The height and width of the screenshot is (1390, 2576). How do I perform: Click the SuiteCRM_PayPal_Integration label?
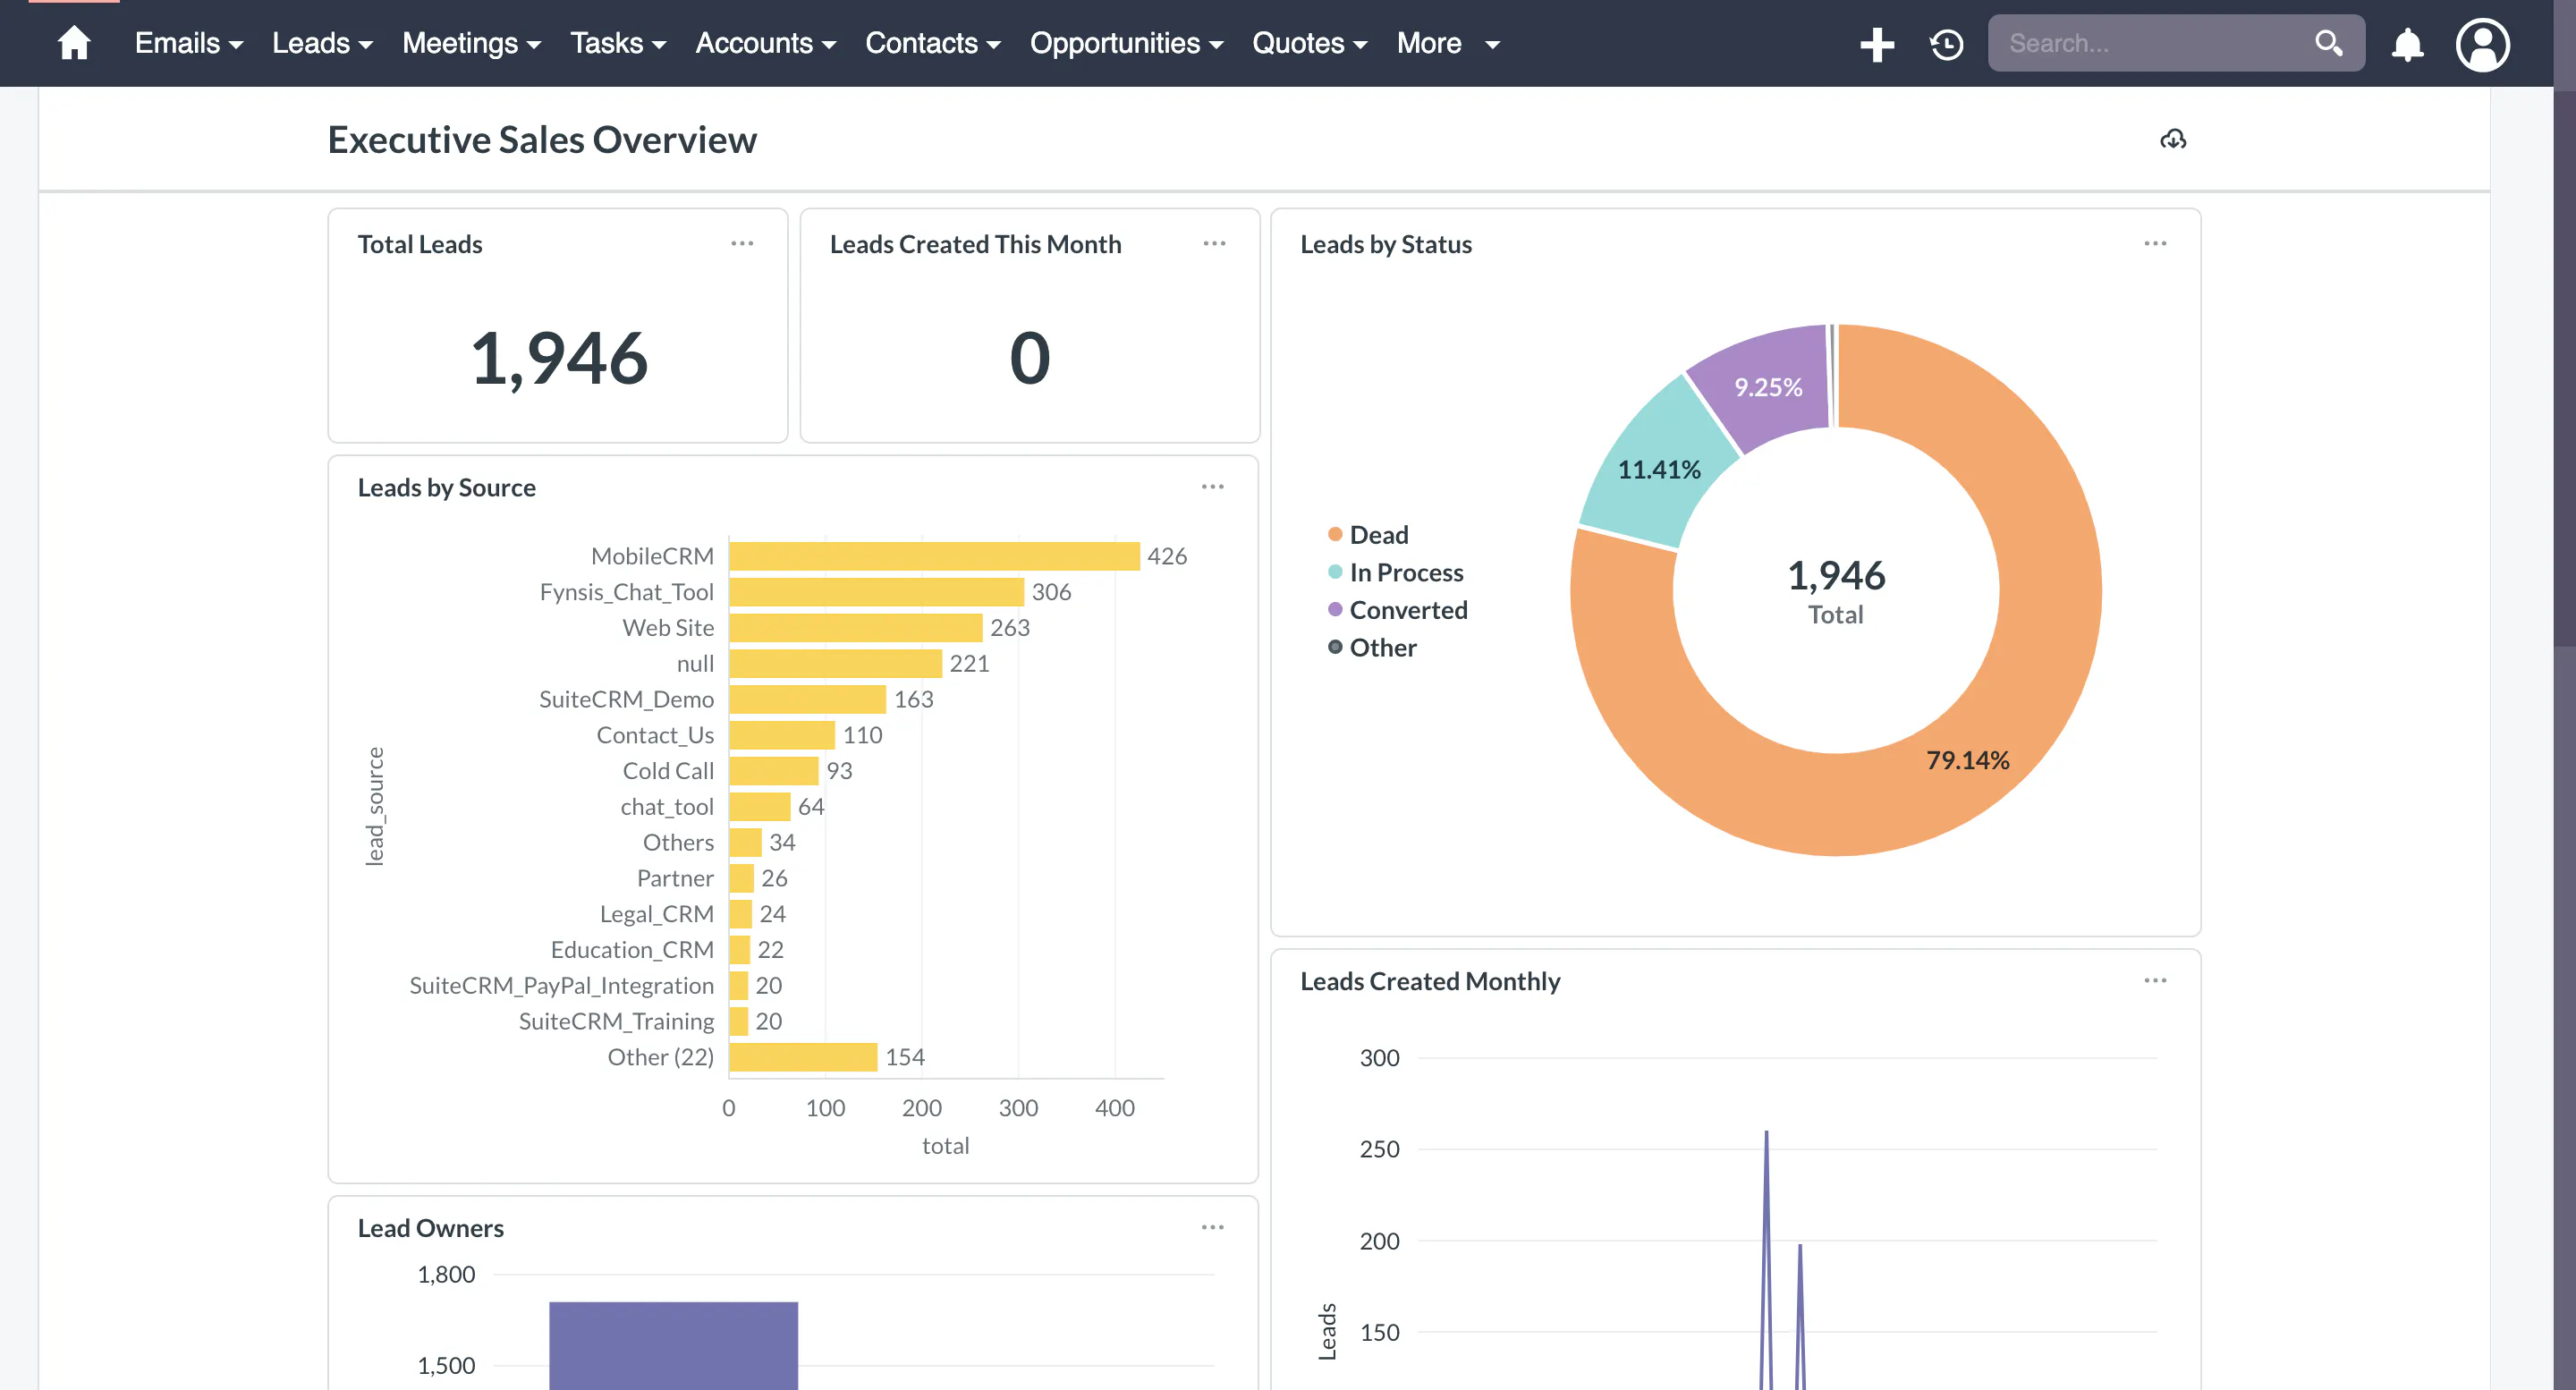[x=562, y=986]
